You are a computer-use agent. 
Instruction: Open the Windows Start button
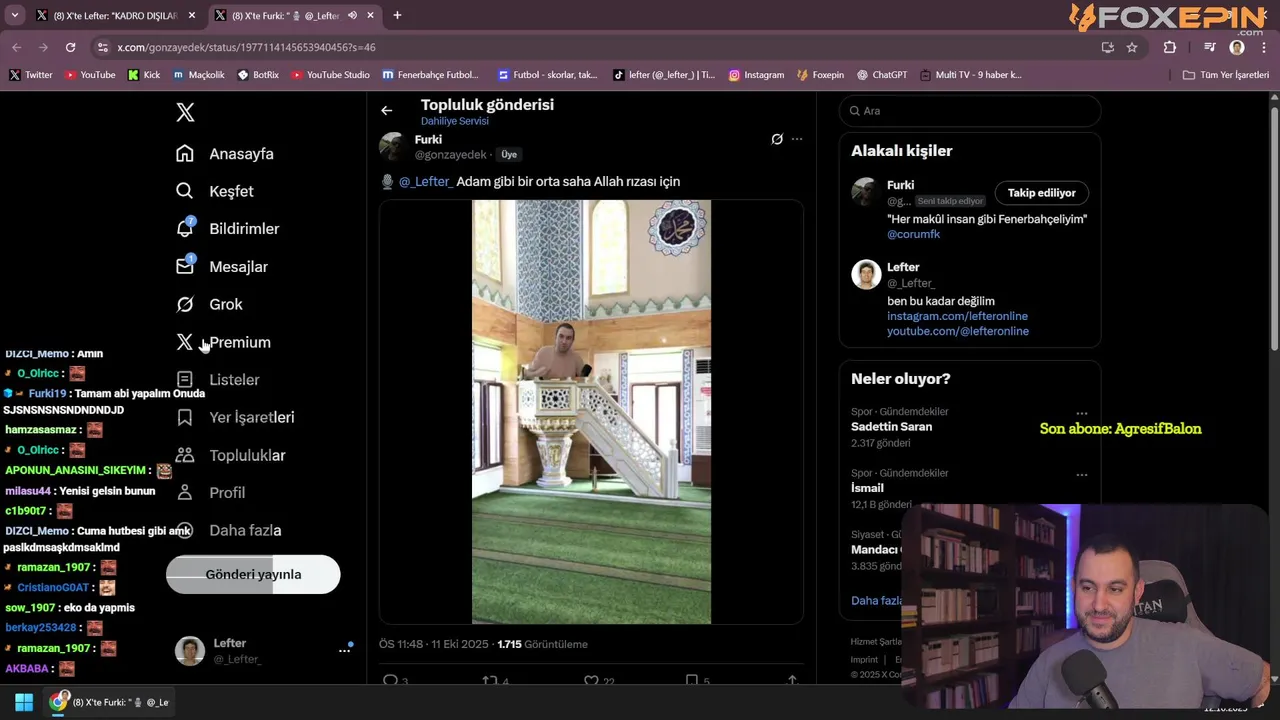(x=24, y=702)
